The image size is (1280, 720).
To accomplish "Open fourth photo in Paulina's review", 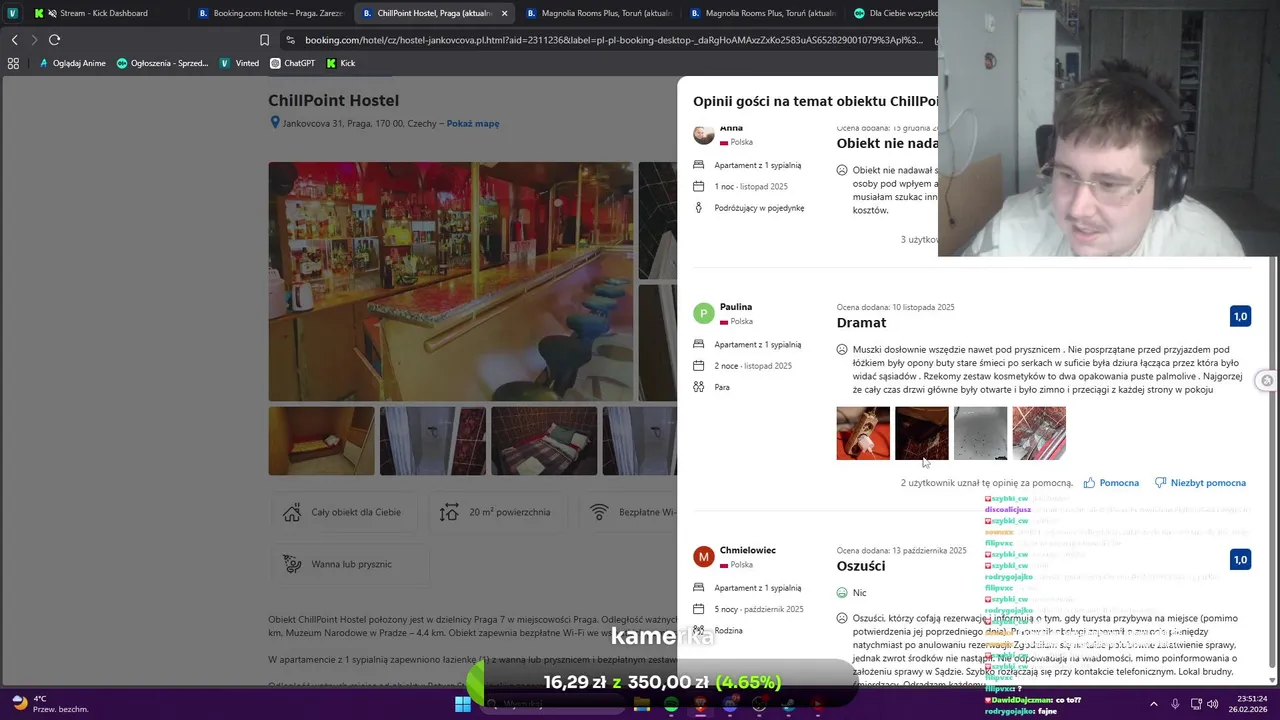I will (x=1039, y=433).
